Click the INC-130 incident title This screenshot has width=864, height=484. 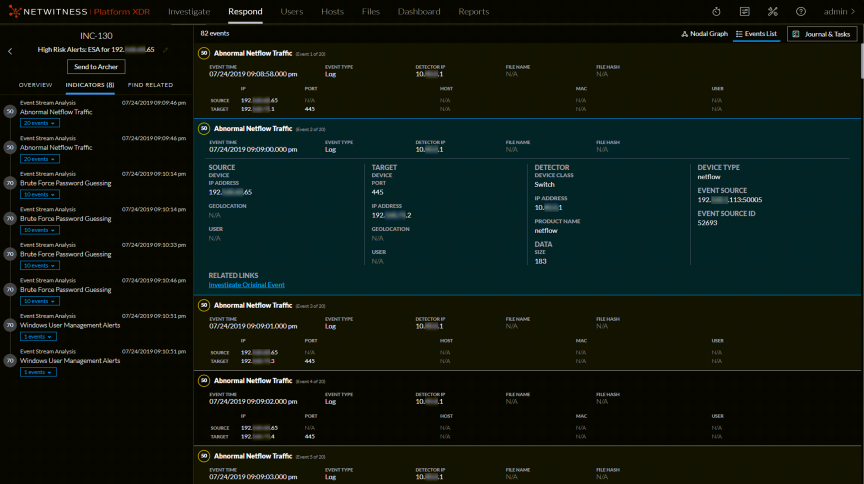click(x=96, y=36)
